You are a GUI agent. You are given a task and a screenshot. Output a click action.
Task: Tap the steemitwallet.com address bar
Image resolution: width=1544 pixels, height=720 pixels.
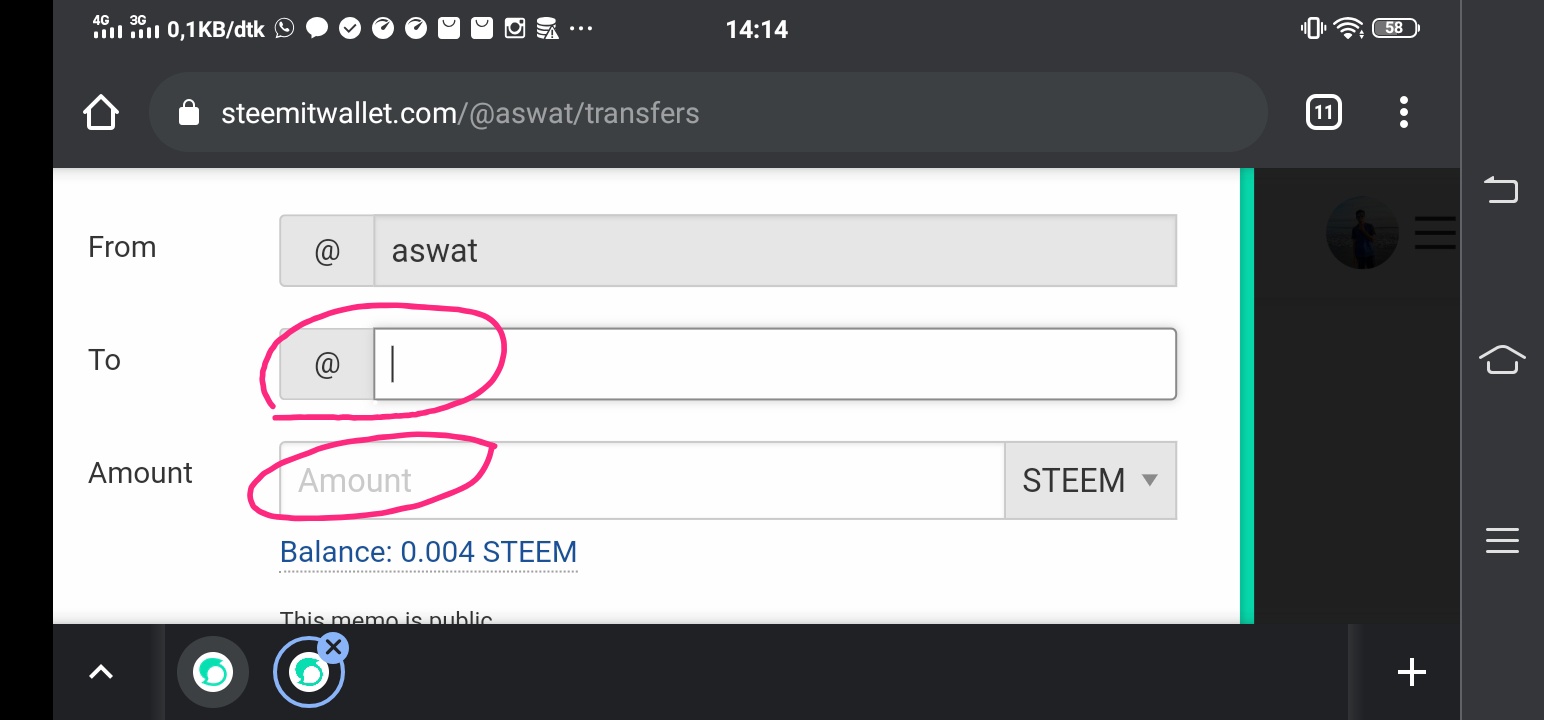tap(700, 113)
